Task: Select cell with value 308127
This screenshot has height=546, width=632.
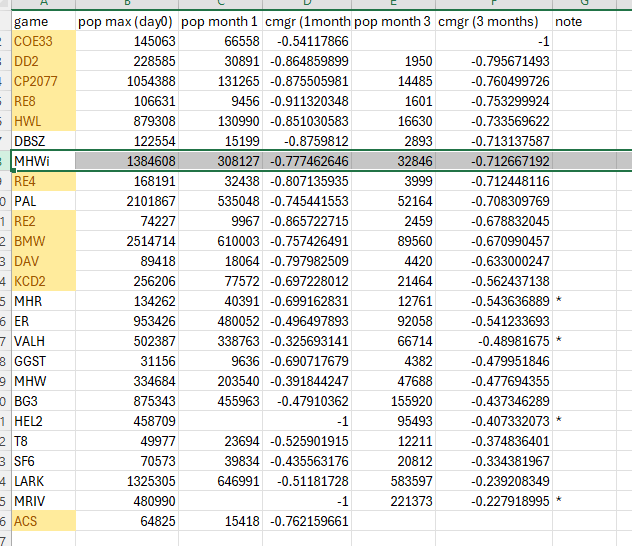Action: click(x=220, y=161)
